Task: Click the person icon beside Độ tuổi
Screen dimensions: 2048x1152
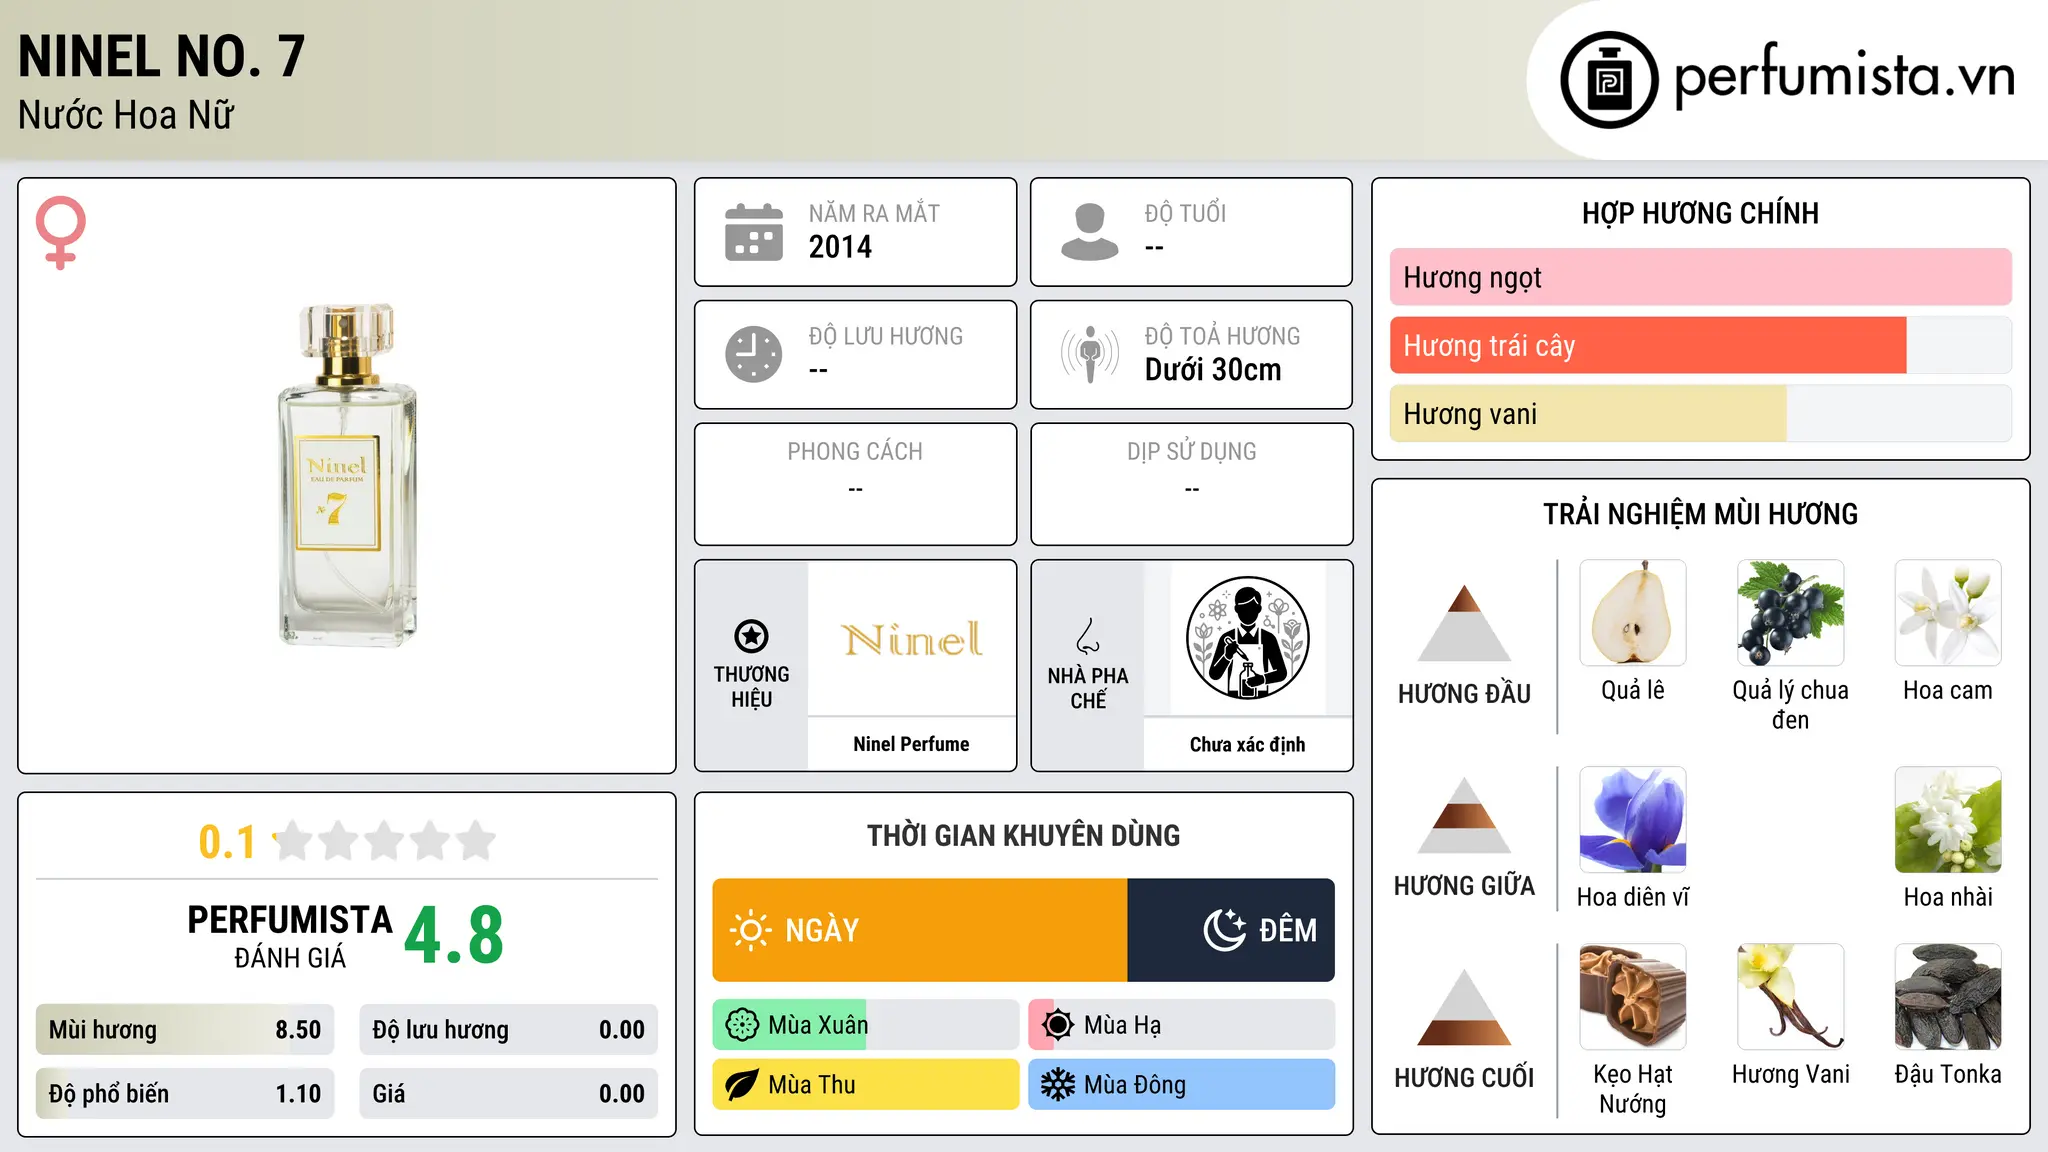Action: pyautogui.click(x=1090, y=232)
